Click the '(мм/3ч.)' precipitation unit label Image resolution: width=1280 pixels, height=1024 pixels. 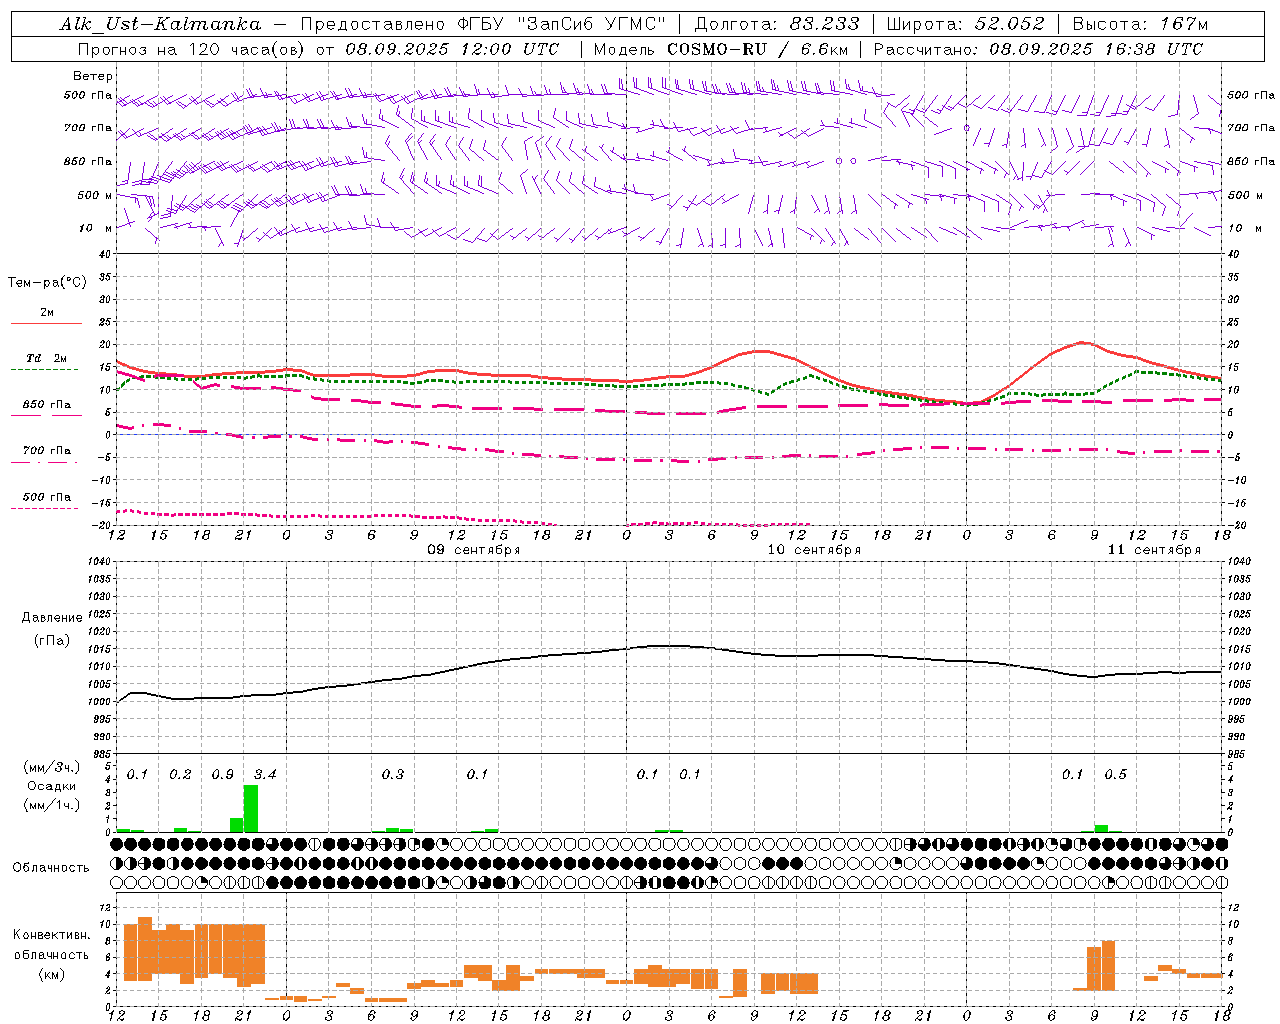[52, 768]
